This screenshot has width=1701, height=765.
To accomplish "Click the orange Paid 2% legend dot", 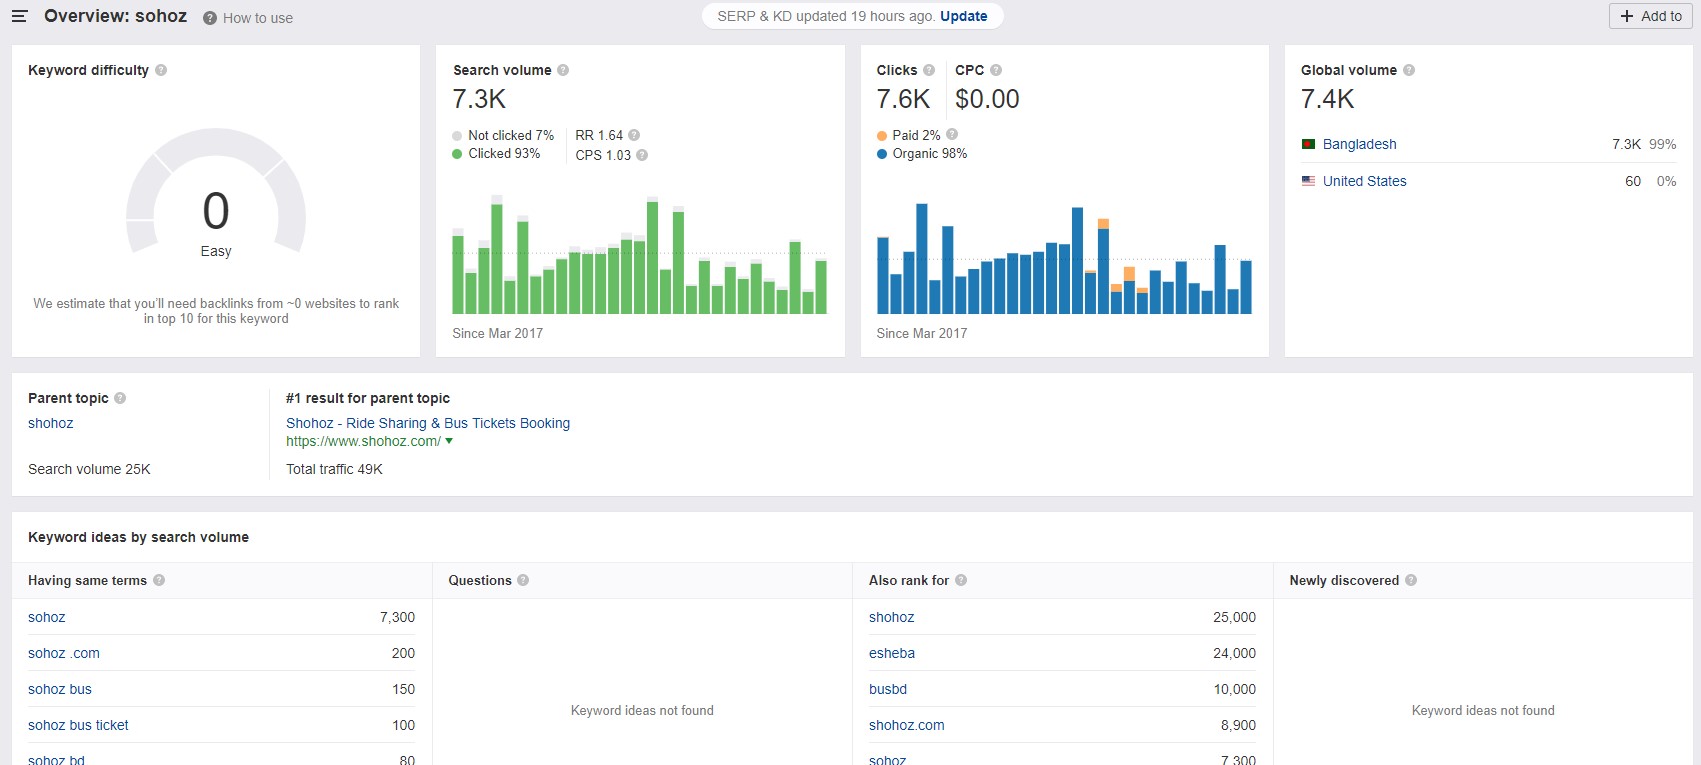I will pyautogui.click(x=882, y=136).
